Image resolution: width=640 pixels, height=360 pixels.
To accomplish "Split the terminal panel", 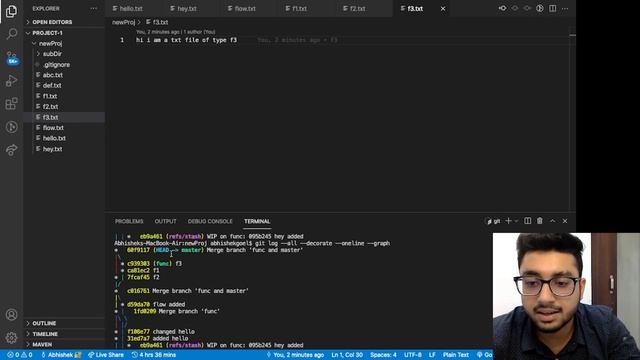I will point(527,221).
